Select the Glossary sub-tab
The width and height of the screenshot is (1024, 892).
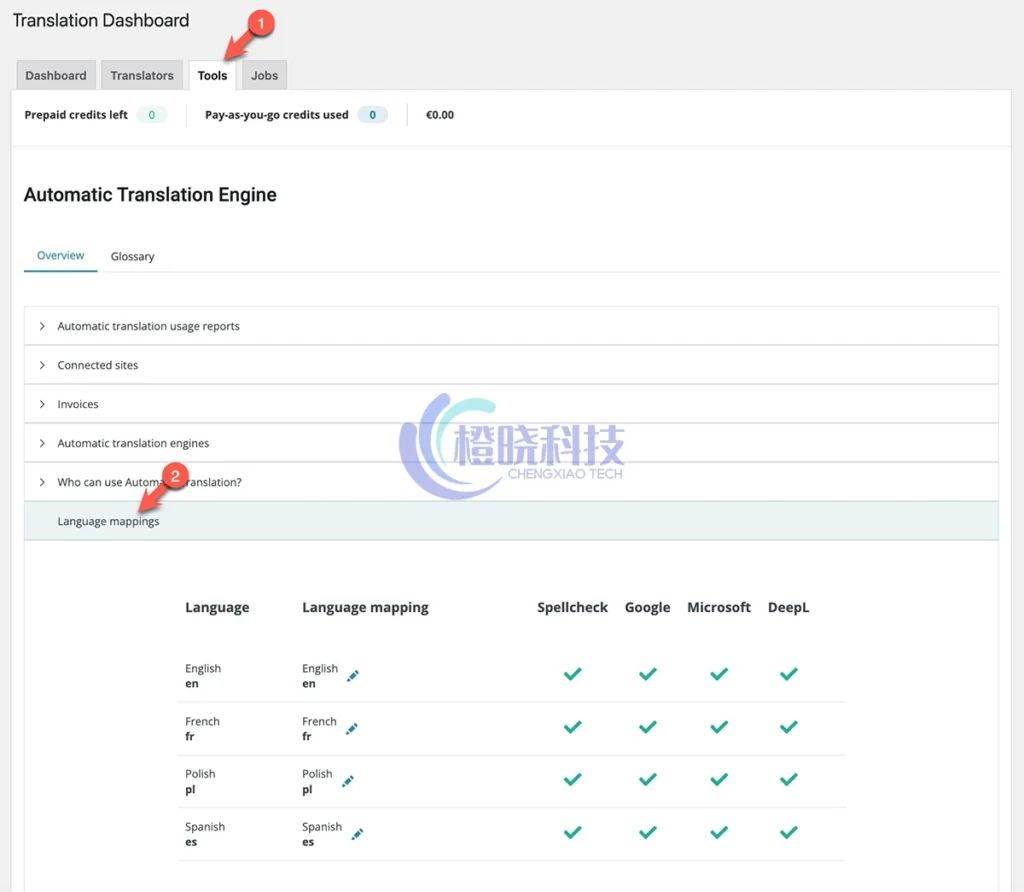coord(132,257)
